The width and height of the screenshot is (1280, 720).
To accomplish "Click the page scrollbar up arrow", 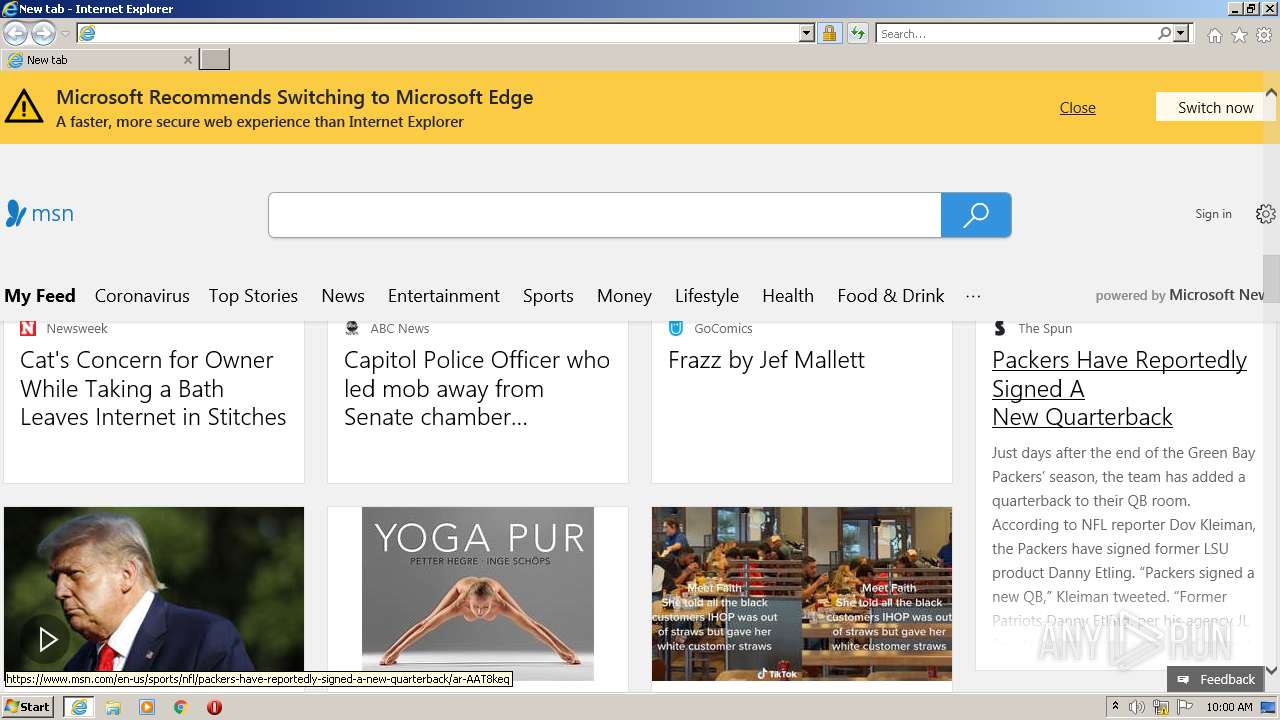I will tap(1271, 92).
